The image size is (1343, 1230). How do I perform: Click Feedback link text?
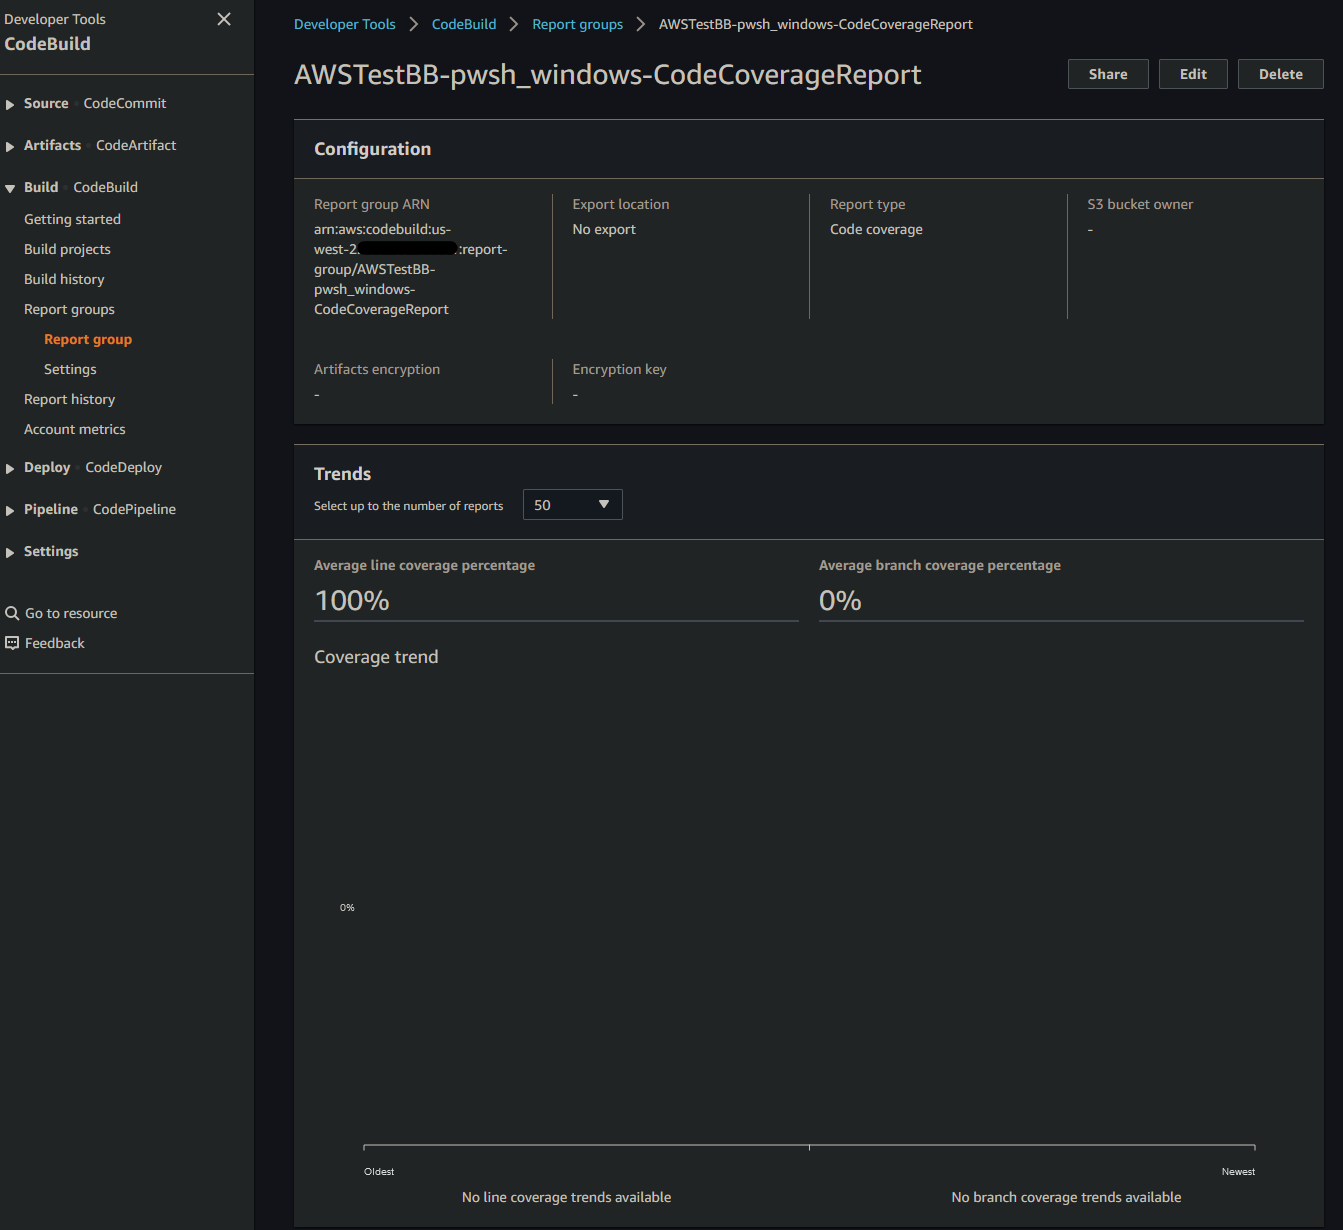click(55, 643)
